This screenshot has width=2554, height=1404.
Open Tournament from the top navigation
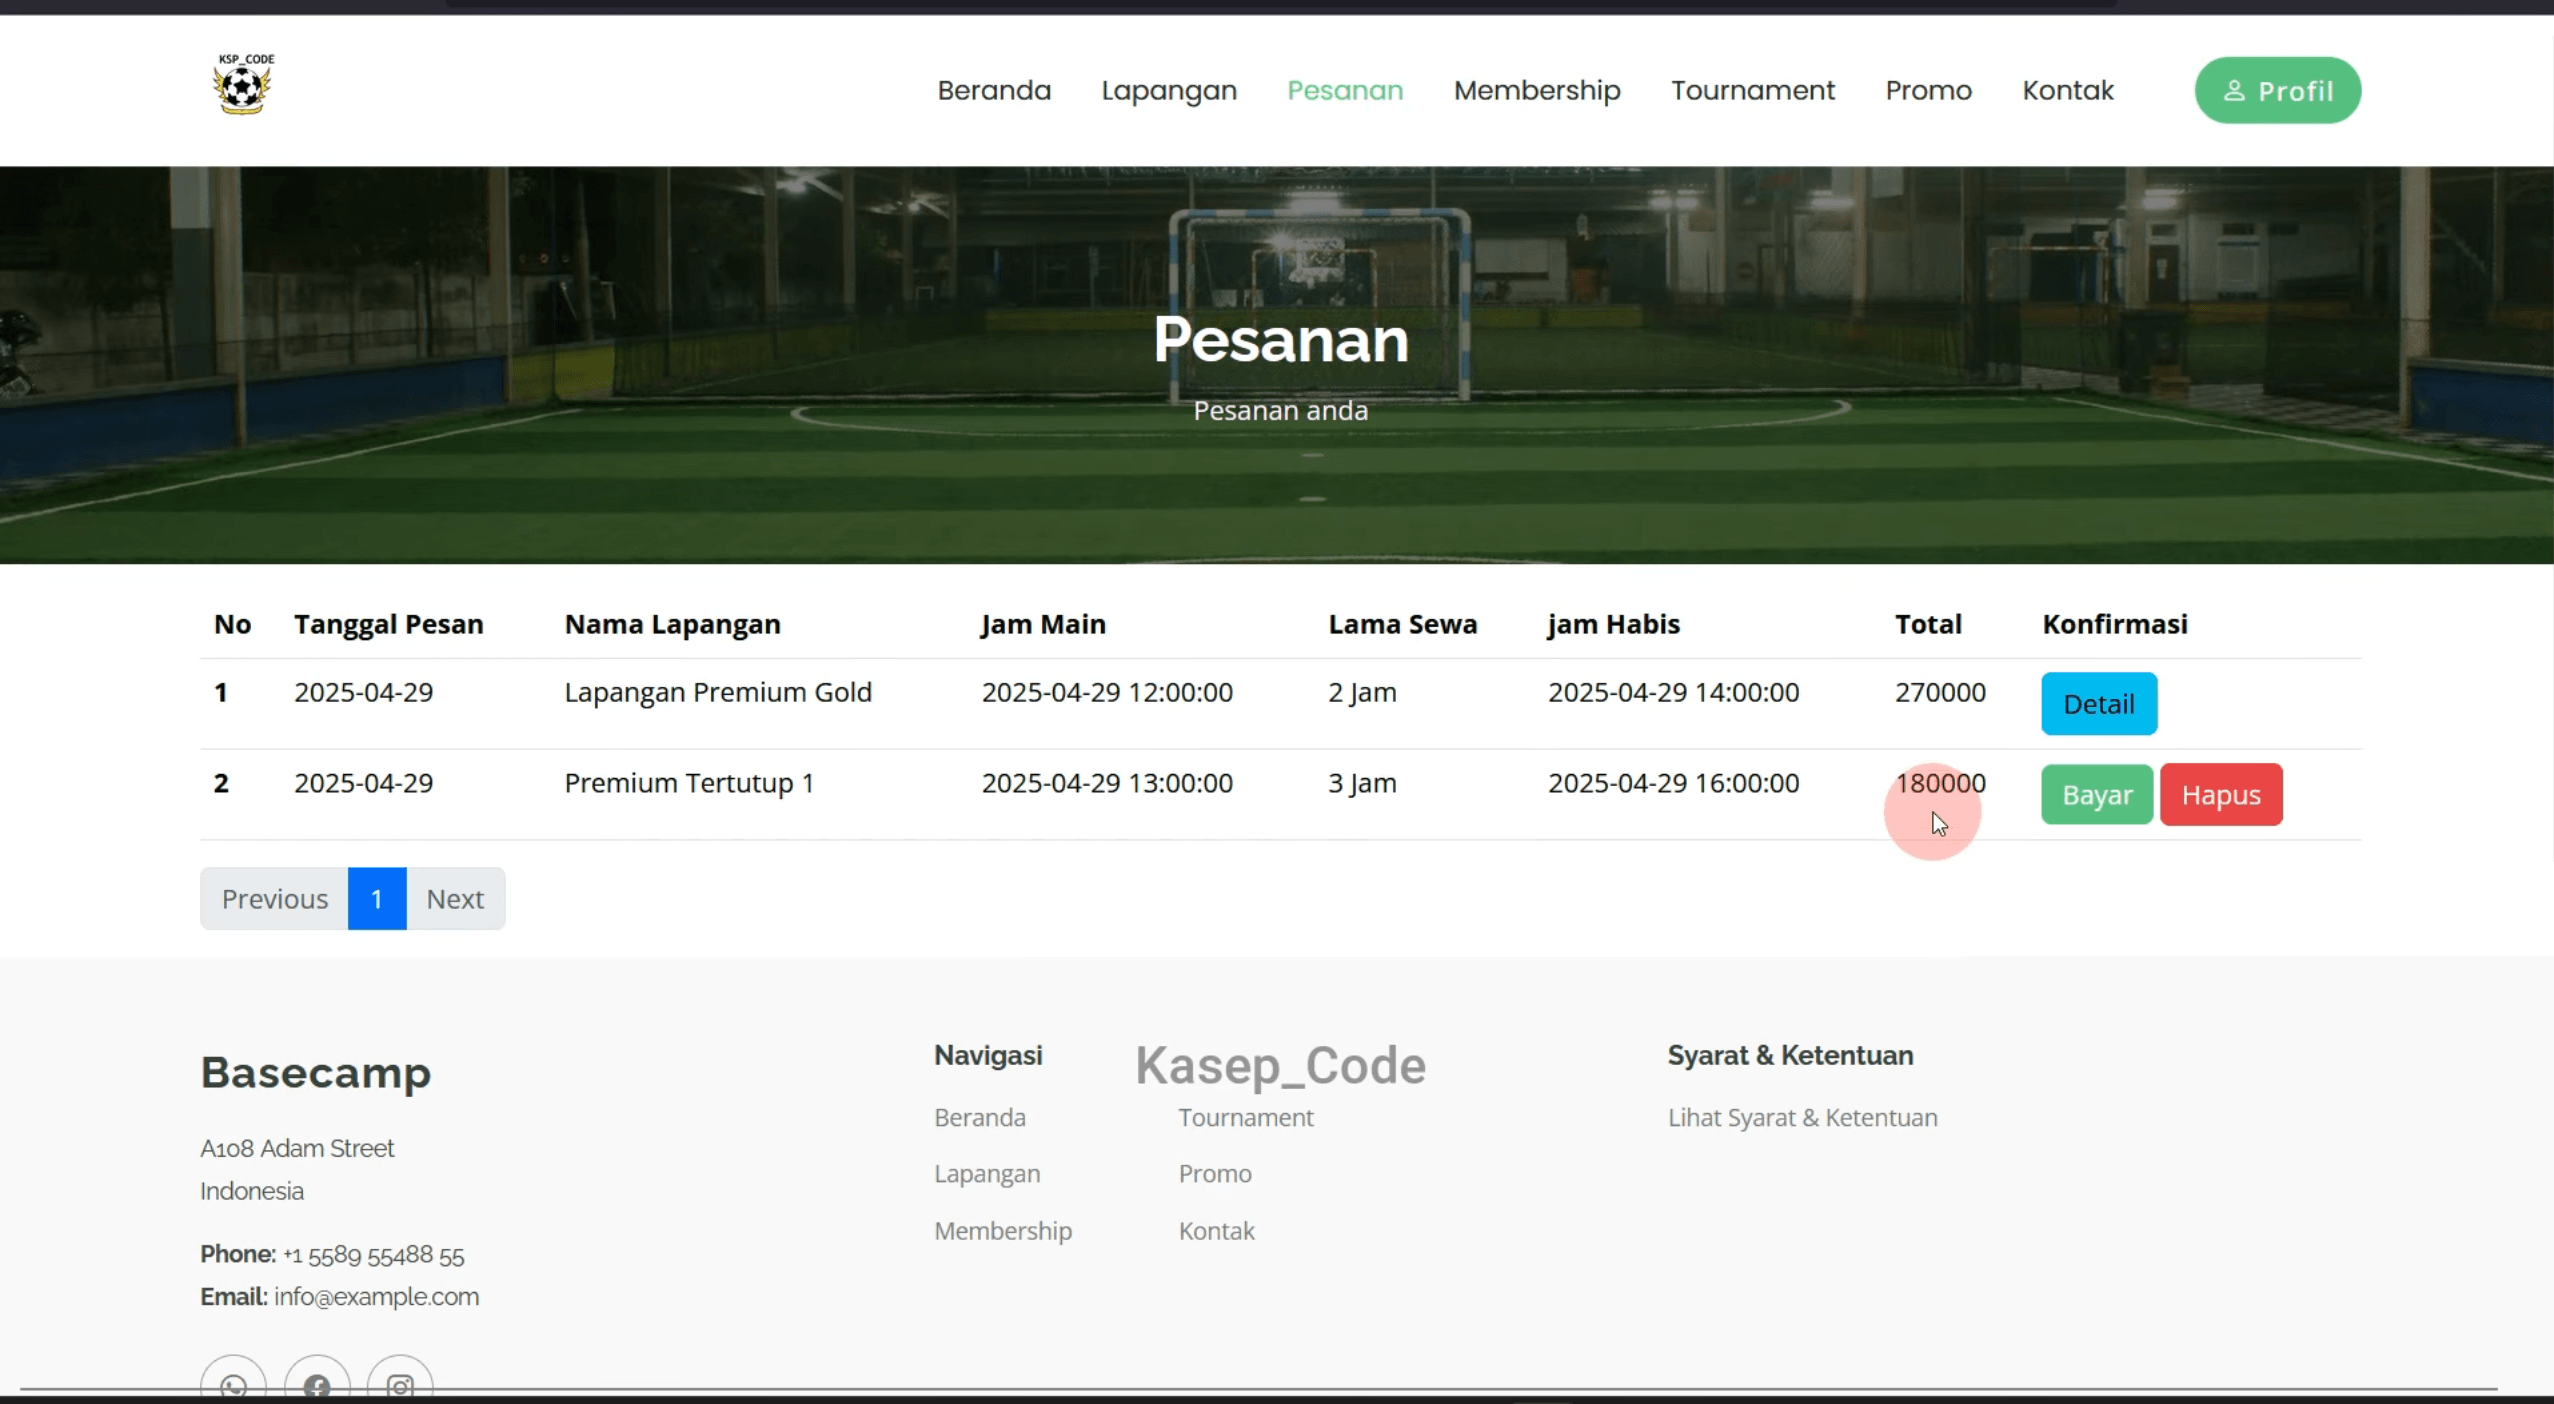(1753, 90)
